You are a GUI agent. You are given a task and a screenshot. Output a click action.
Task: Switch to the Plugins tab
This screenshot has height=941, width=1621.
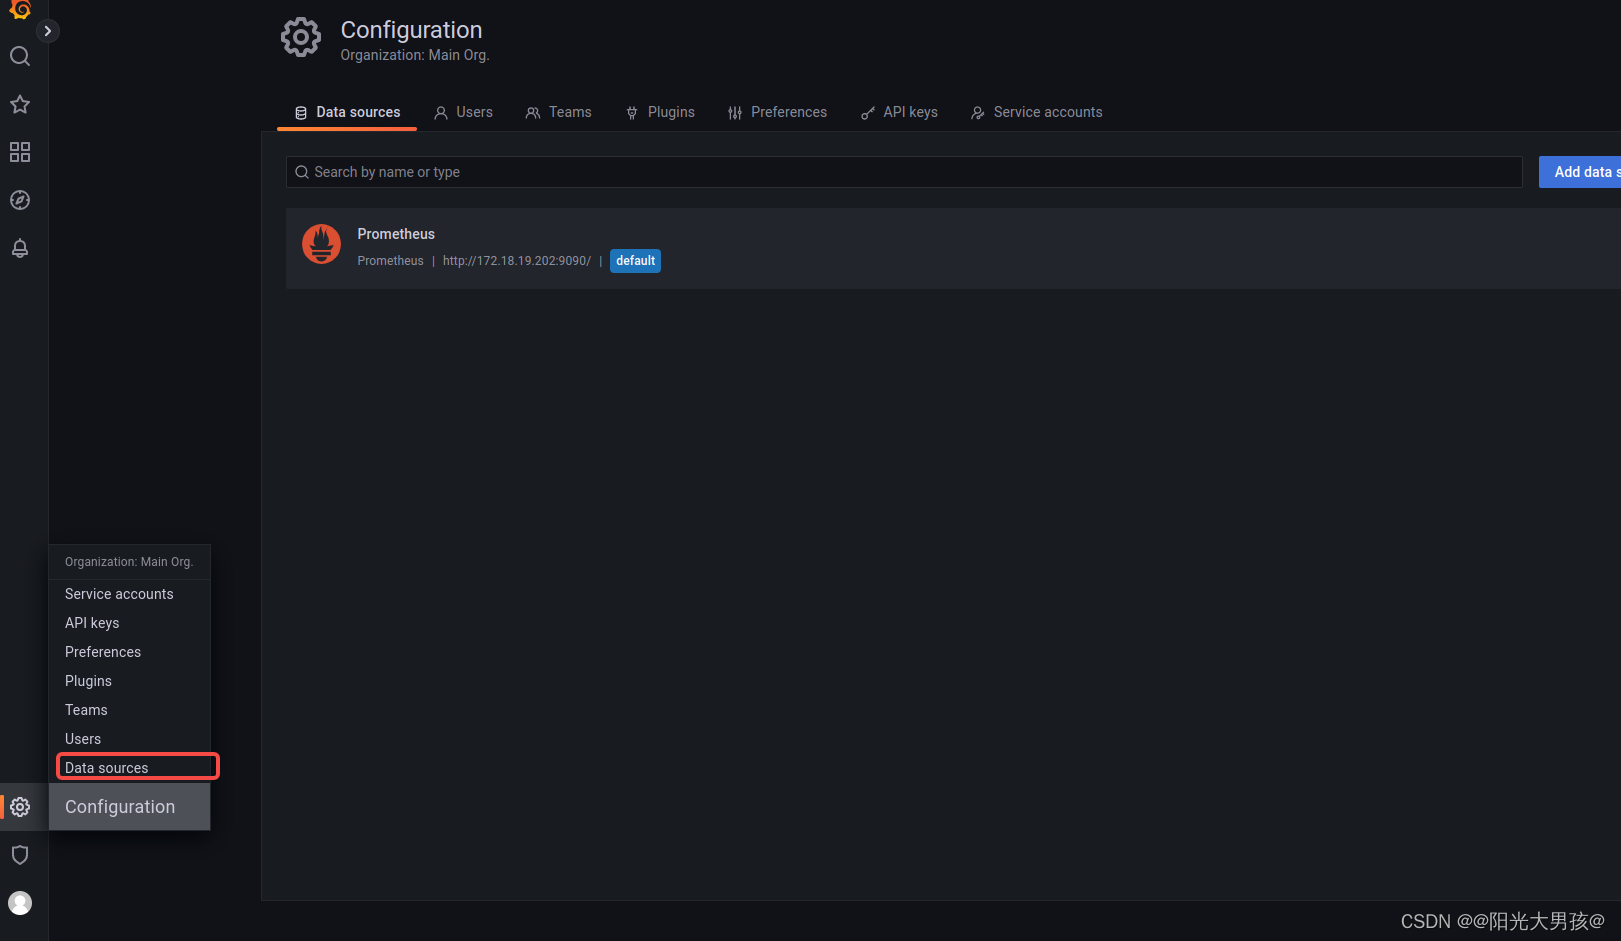tap(660, 112)
